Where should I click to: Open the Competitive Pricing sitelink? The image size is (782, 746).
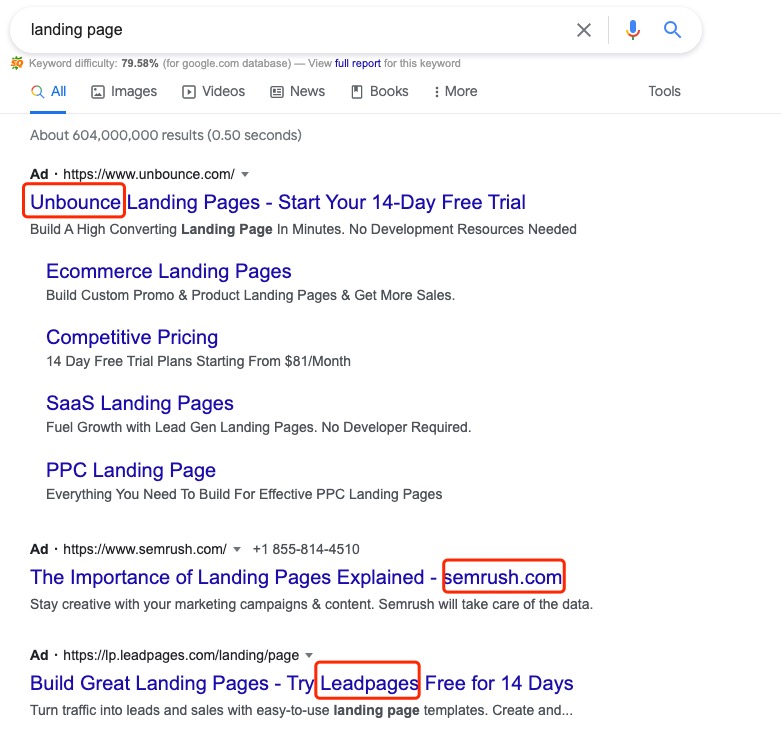click(132, 338)
